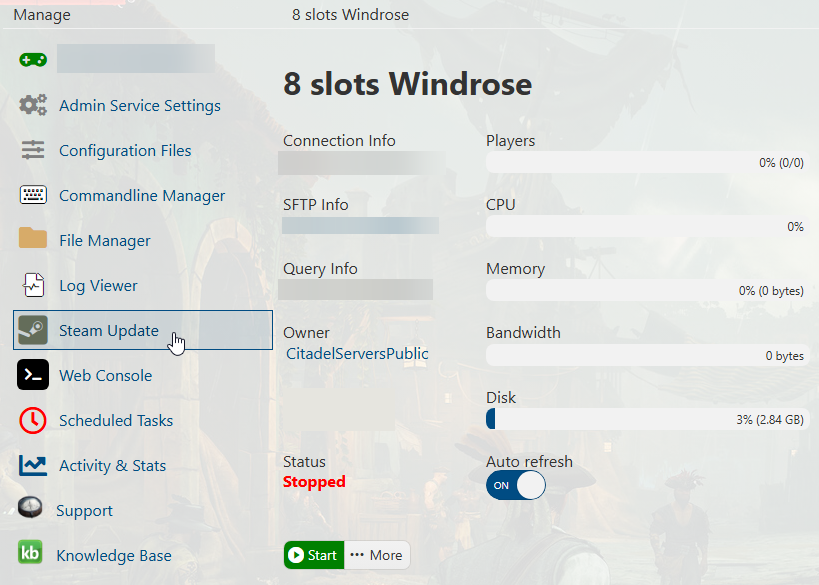The width and height of the screenshot is (819, 585).
Task: Click the File Manager folder icon
Action: click(x=33, y=239)
